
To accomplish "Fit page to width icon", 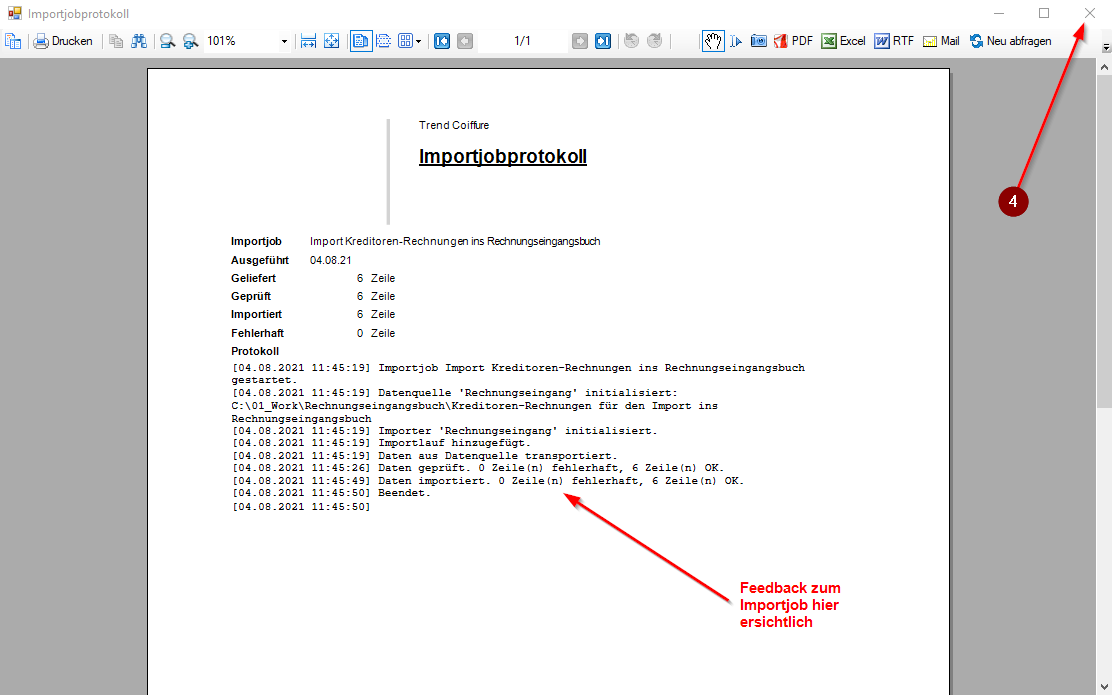I will pos(308,41).
